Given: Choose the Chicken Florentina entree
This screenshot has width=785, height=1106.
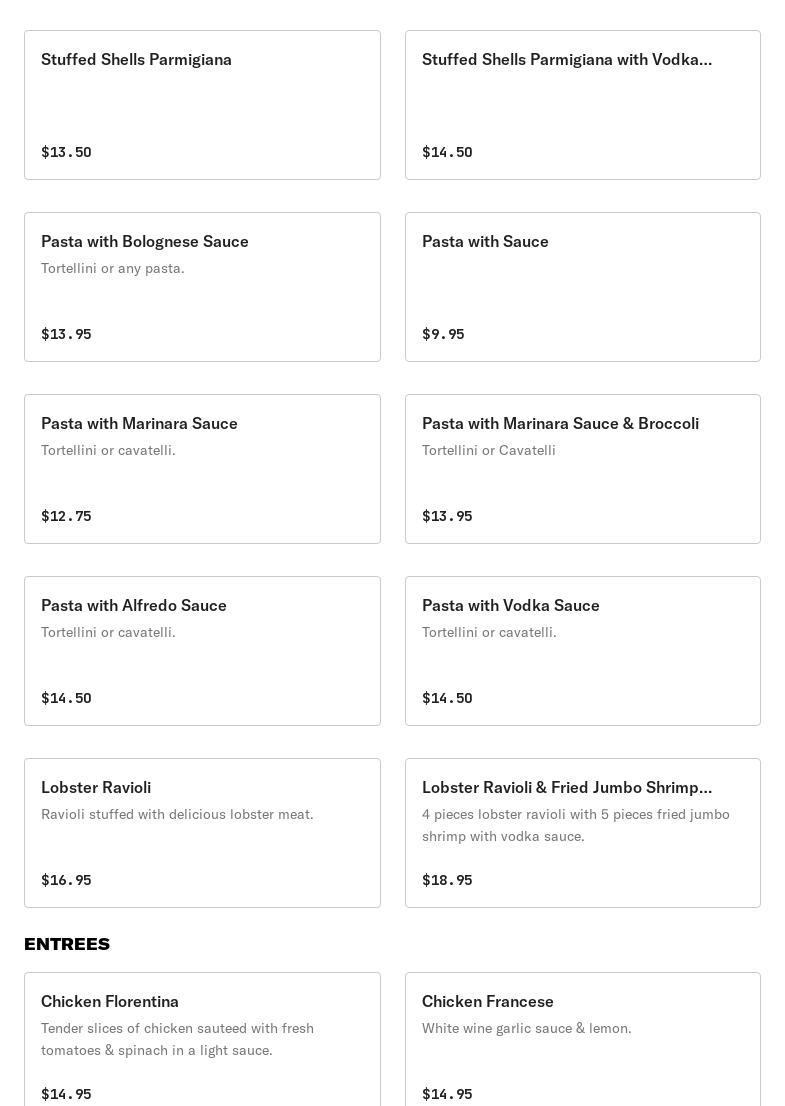Looking at the screenshot, I should coord(202,1040).
